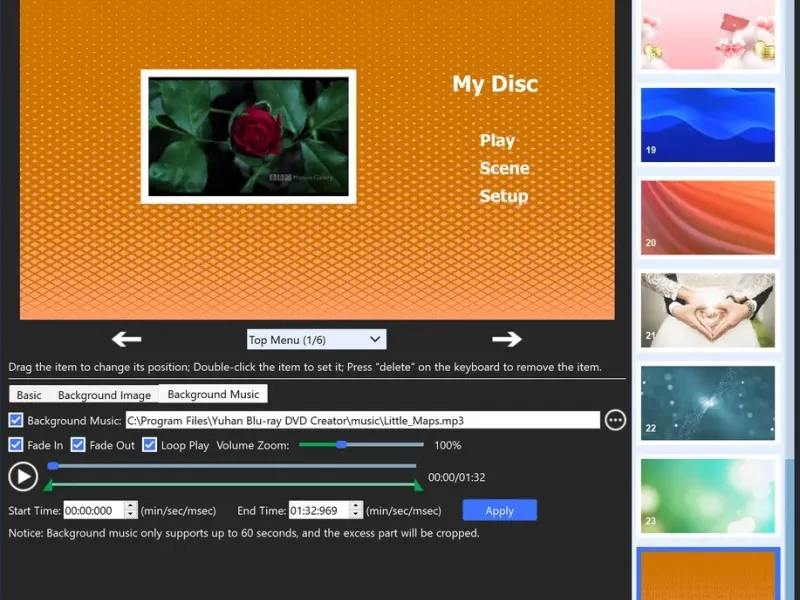Click the Play menu item in preview
The image size is (800, 600).
[497, 140]
